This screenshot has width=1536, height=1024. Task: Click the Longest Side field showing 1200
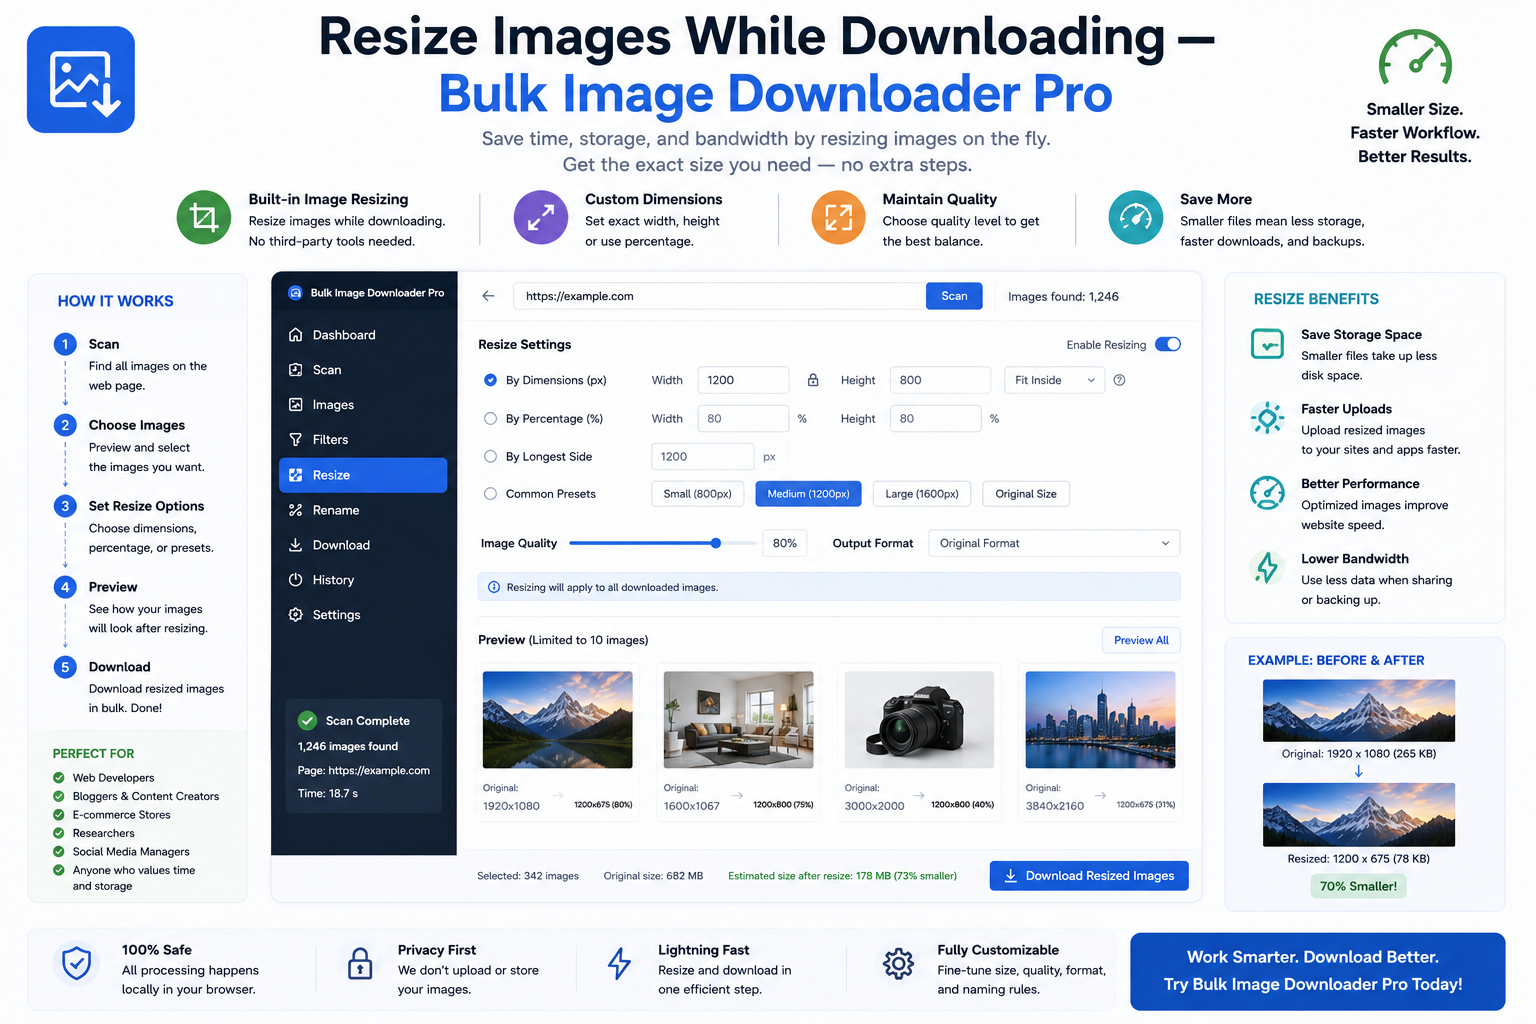702,457
